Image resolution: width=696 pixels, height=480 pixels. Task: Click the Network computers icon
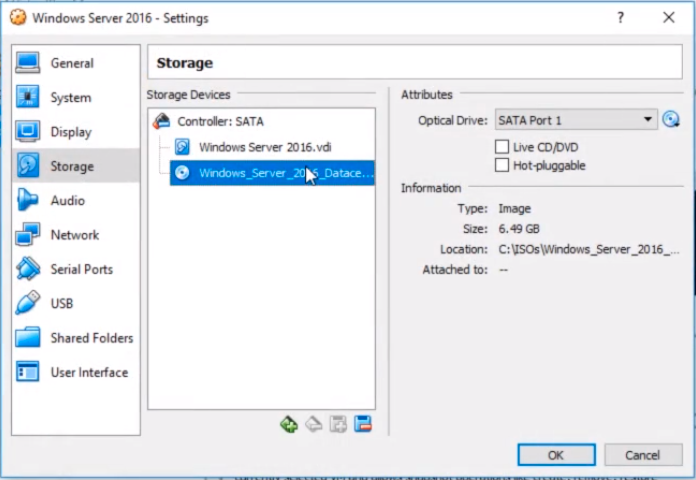28,234
